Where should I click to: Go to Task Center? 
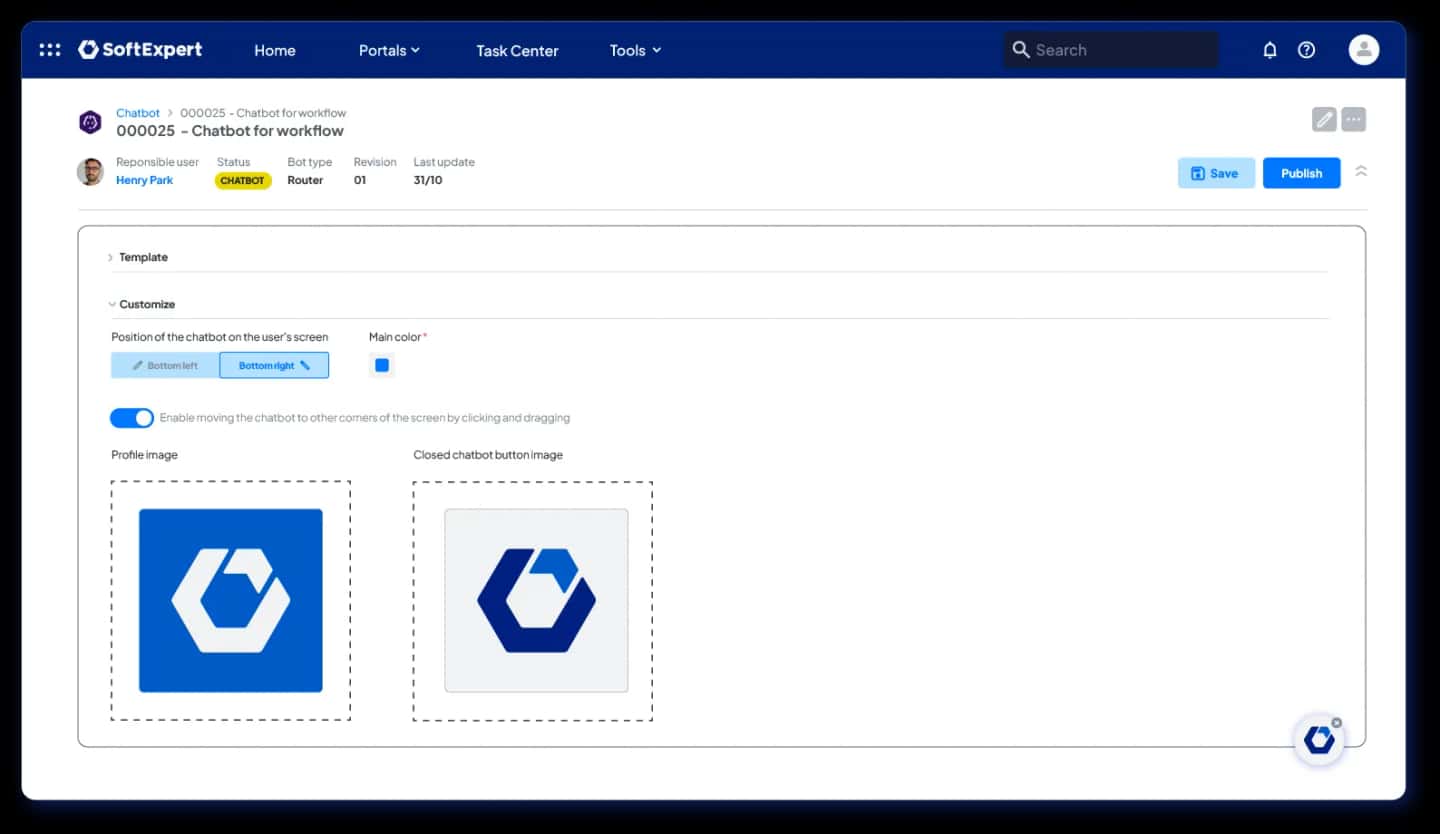point(517,50)
